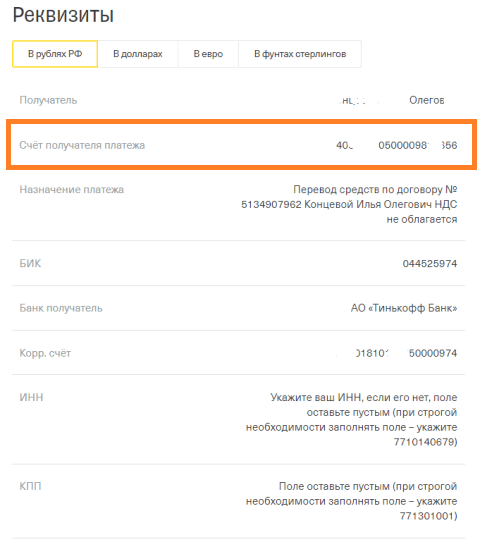The width and height of the screenshot is (480, 542).
Task: Select the "В рублях РФ" tab
Action: pyautogui.click(x=55, y=54)
